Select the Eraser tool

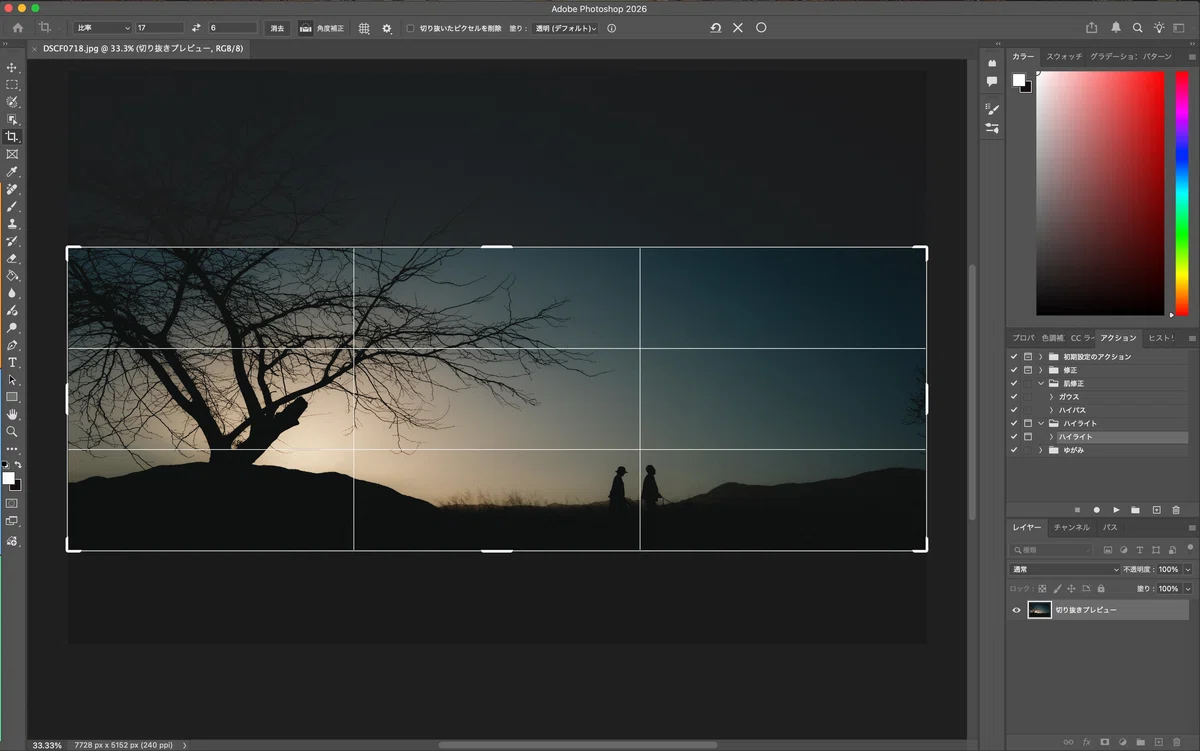[x=12, y=258]
